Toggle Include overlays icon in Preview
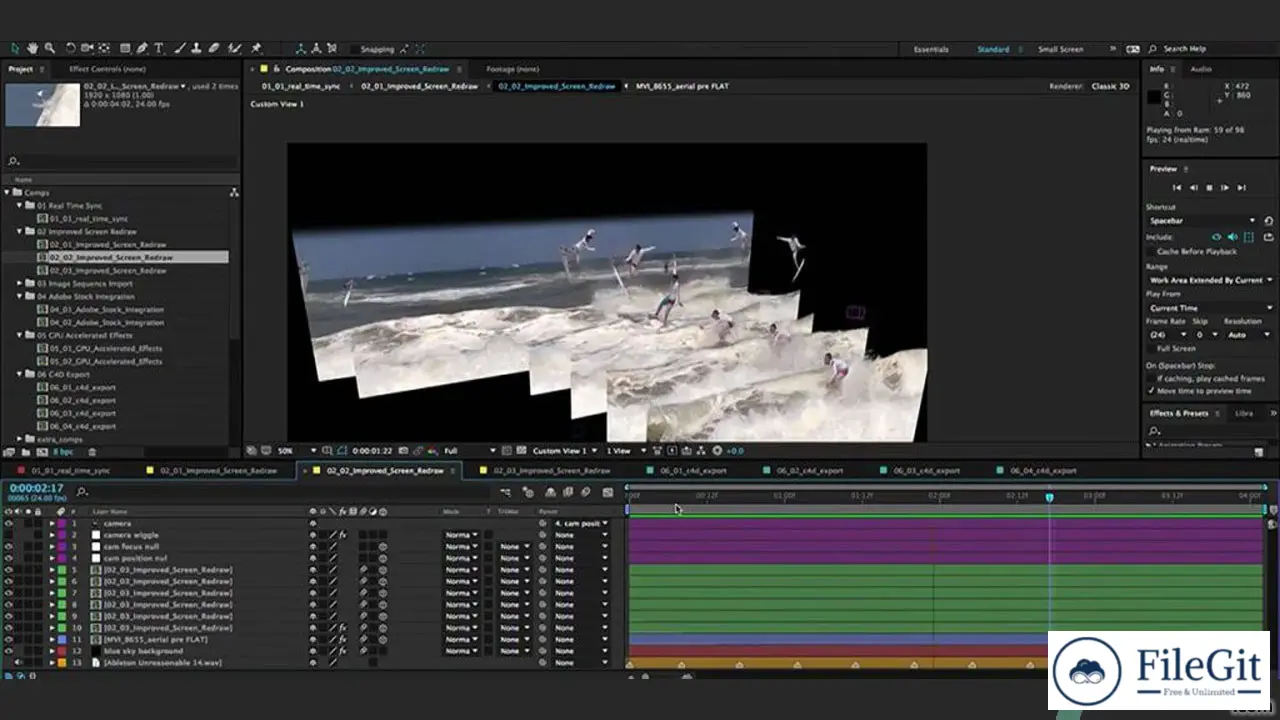The width and height of the screenshot is (1280, 720). click(1248, 237)
